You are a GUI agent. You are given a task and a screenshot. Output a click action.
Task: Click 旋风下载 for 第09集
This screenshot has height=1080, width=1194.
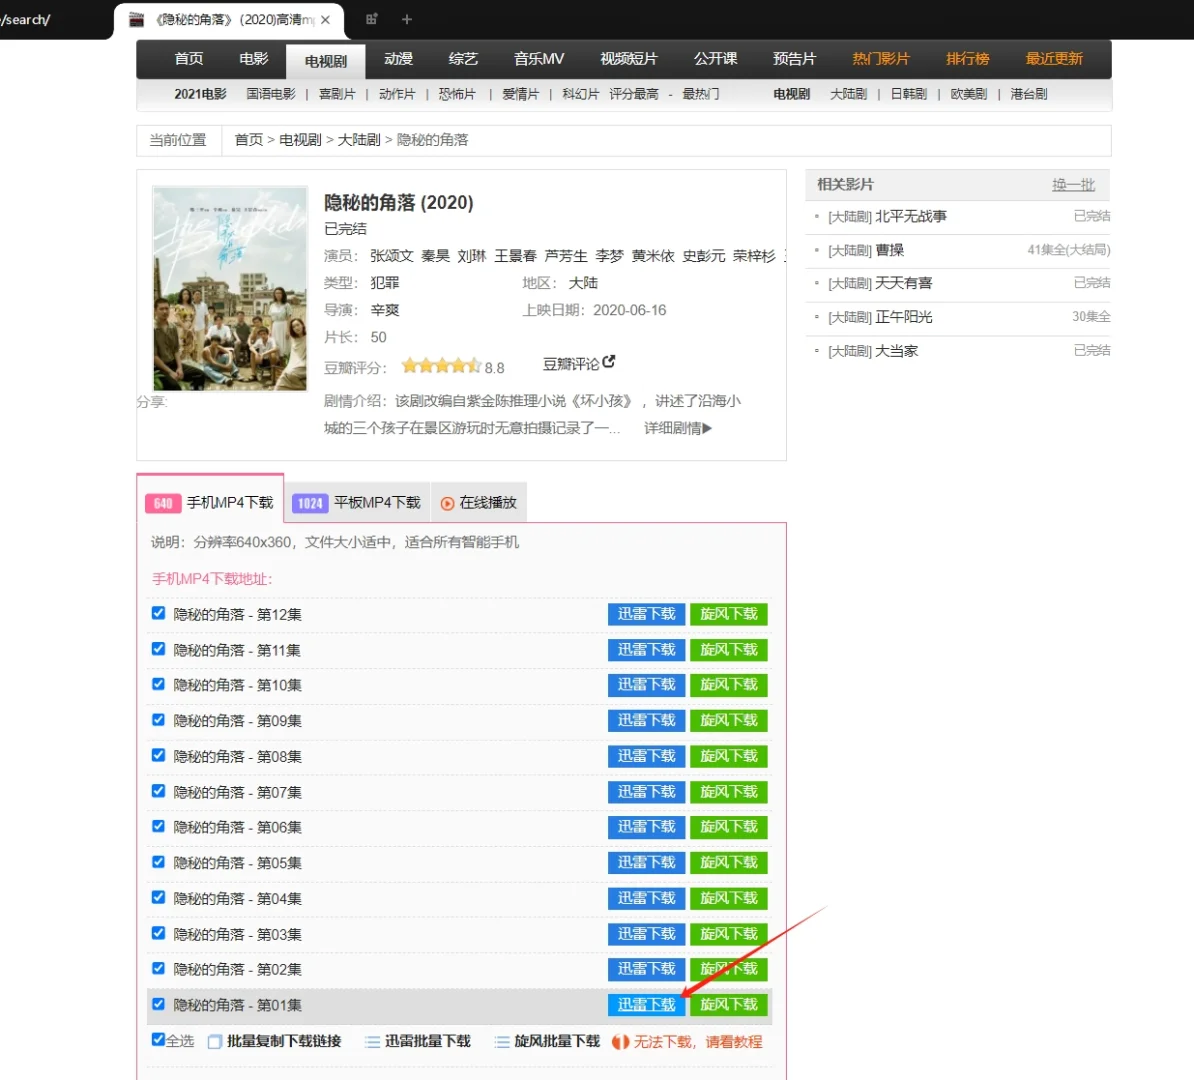(x=729, y=721)
